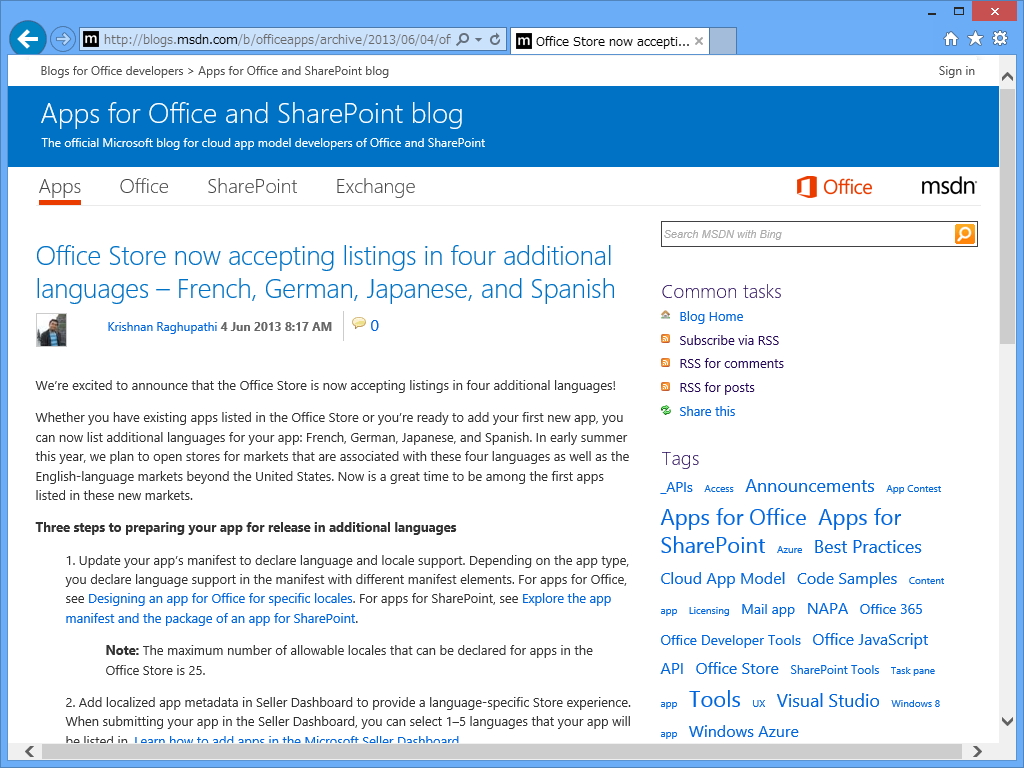The width and height of the screenshot is (1024, 768).
Task: Select the Exchange navigation tab
Action: pos(375,186)
